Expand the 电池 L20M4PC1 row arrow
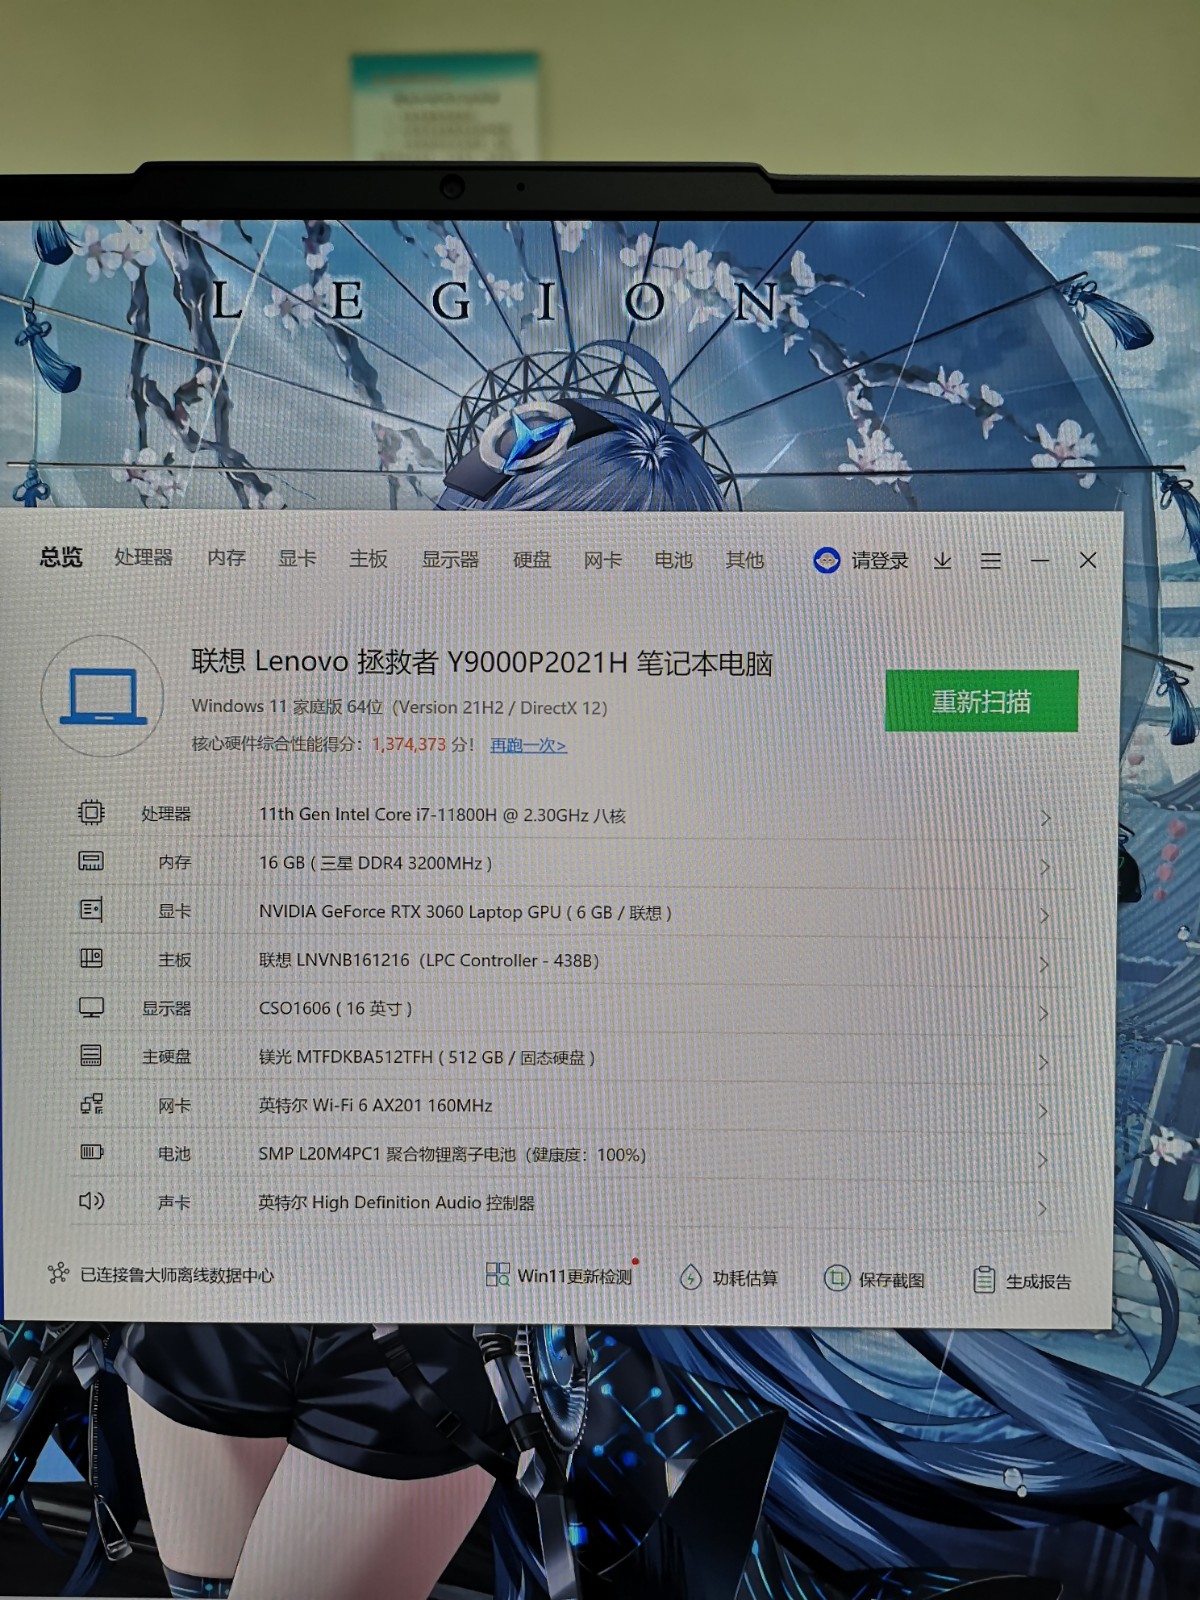 click(1042, 1160)
